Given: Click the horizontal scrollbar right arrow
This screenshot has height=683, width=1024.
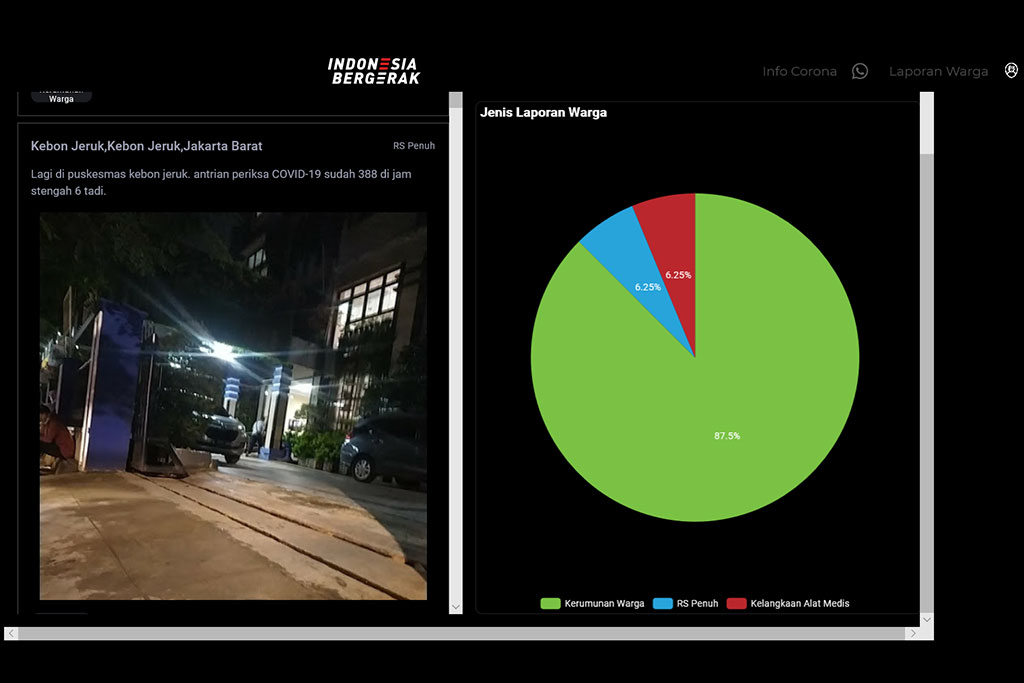Looking at the screenshot, I should [x=912, y=634].
